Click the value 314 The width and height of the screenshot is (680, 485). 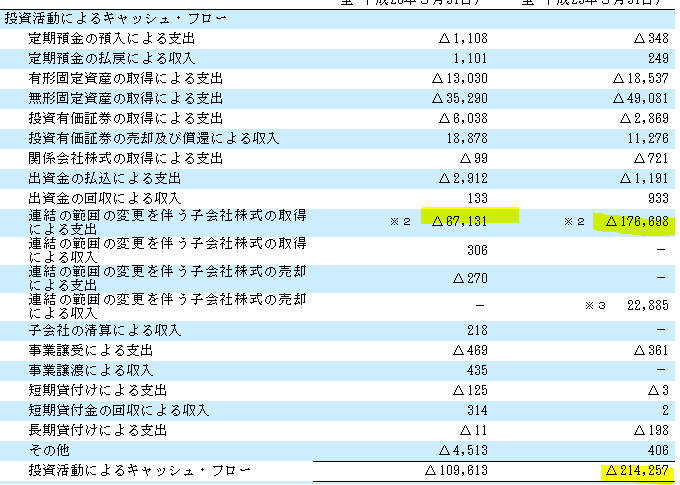tap(477, 410)
